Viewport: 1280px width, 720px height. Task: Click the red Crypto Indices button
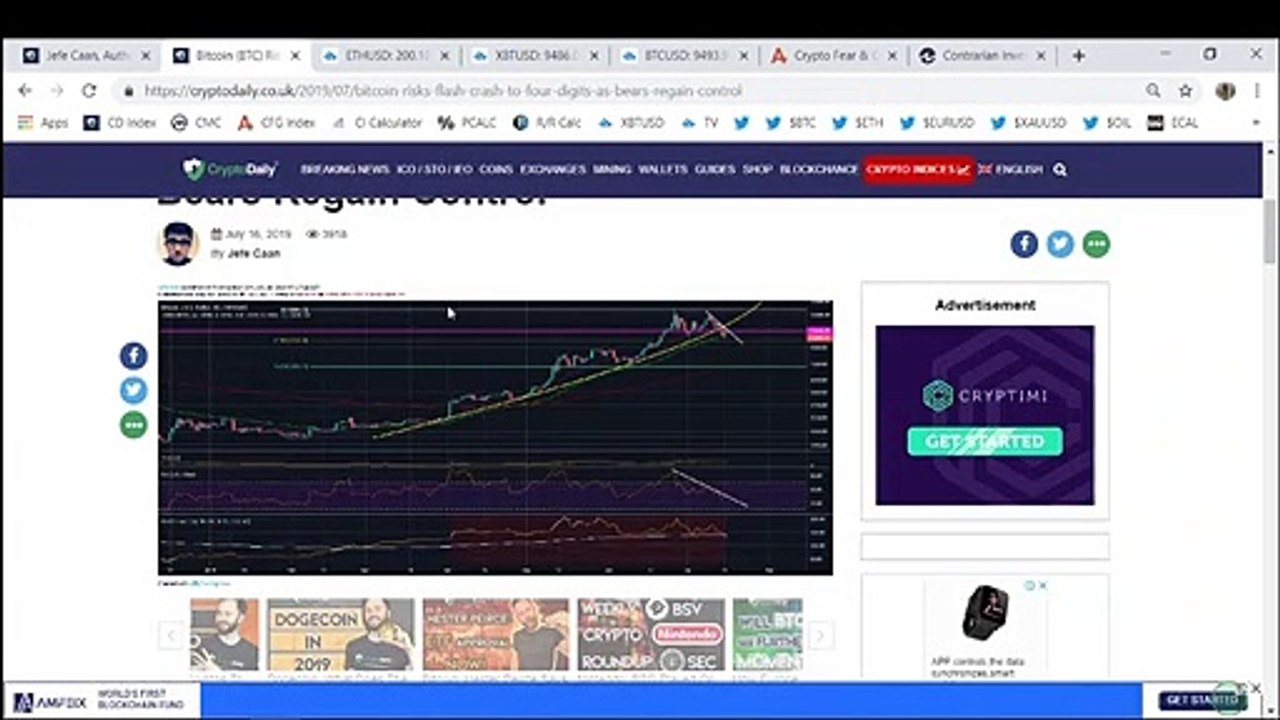918,170
